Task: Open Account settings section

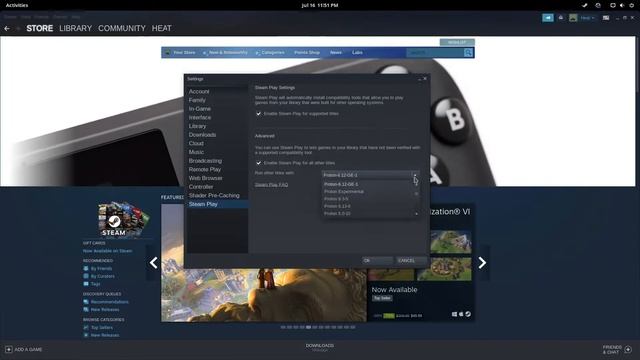Action: tap(199, 91)
